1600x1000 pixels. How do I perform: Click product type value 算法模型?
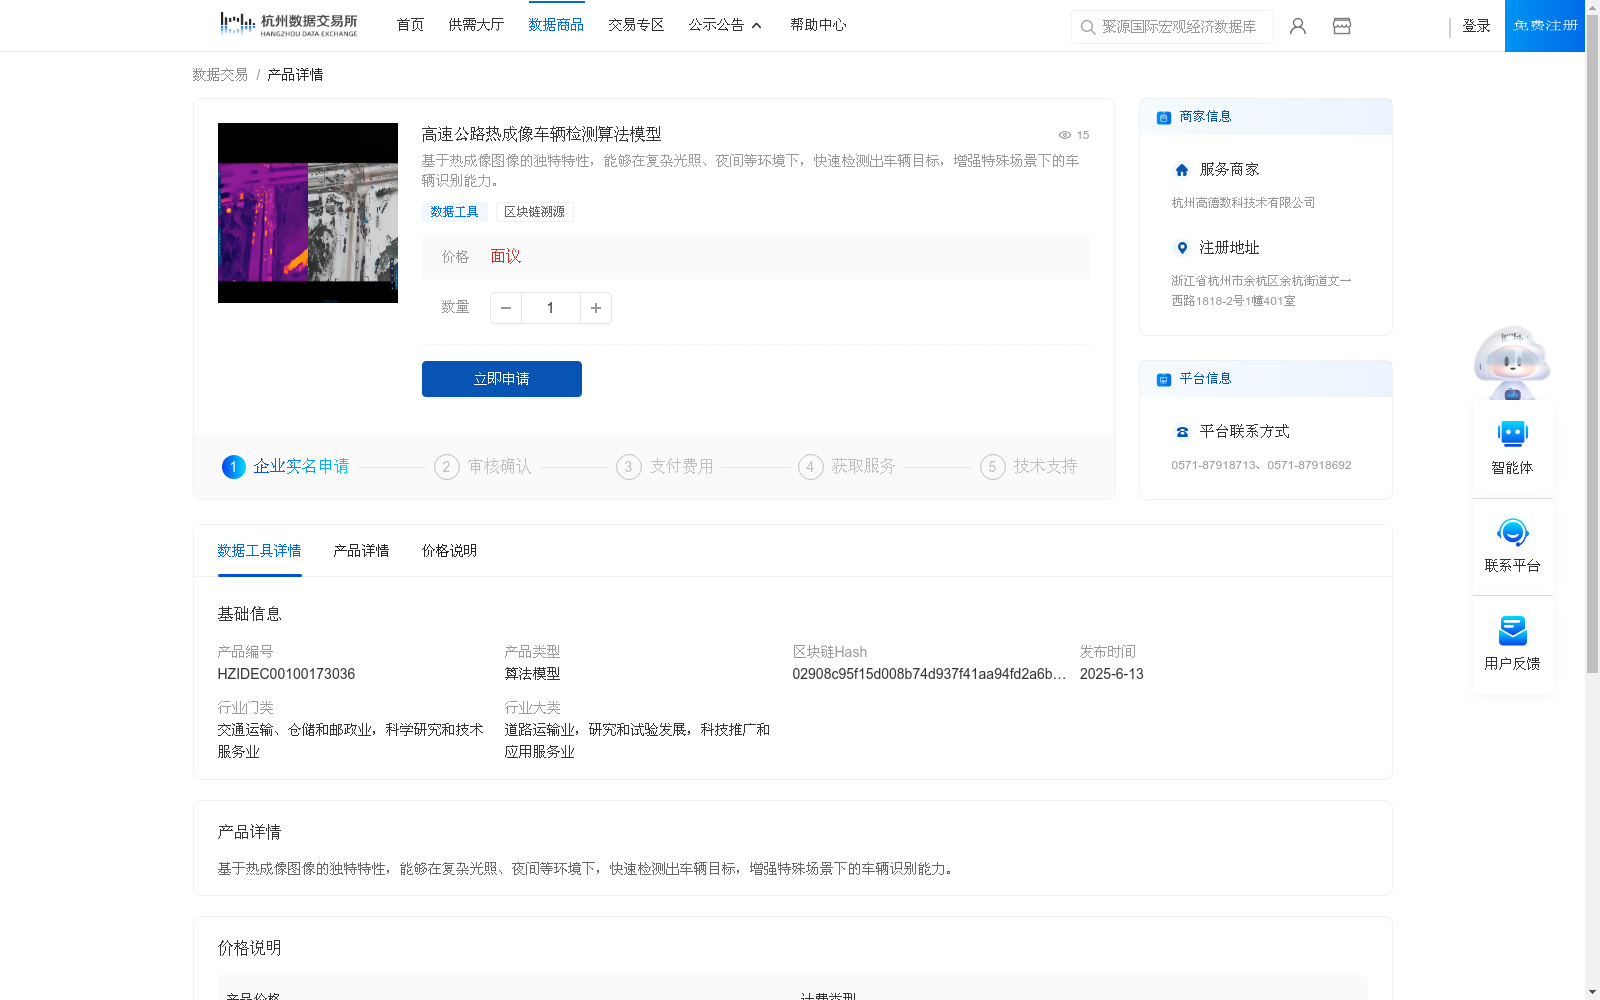(532, 674)
